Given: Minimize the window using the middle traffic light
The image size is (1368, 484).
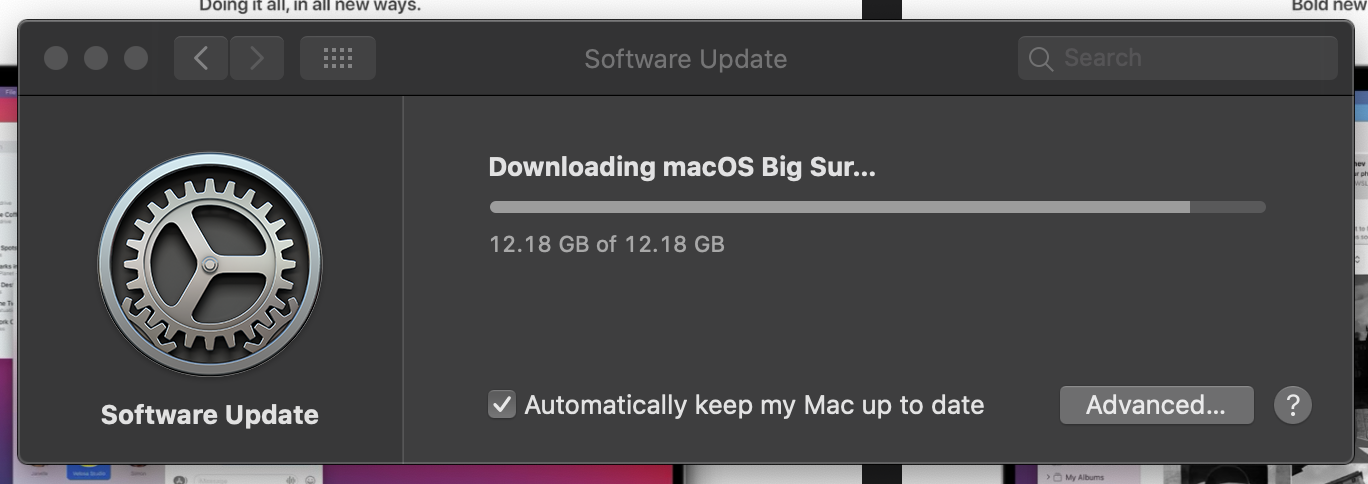Looking at the screenshot, I should coord(96,58).
